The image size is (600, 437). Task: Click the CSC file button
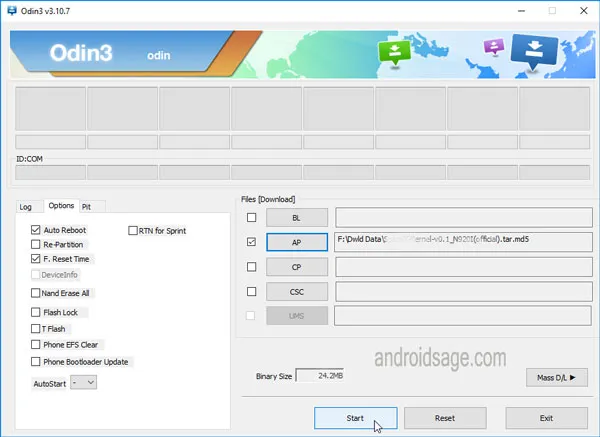[x=296, y=292]
